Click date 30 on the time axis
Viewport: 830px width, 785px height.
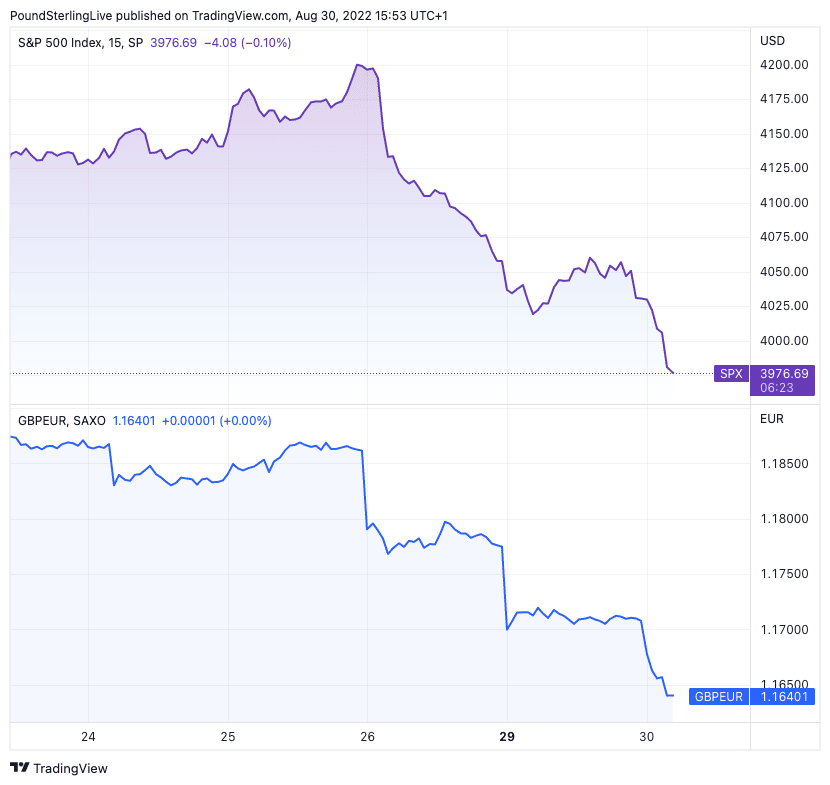pyautogui.click(x=646, y=737)
